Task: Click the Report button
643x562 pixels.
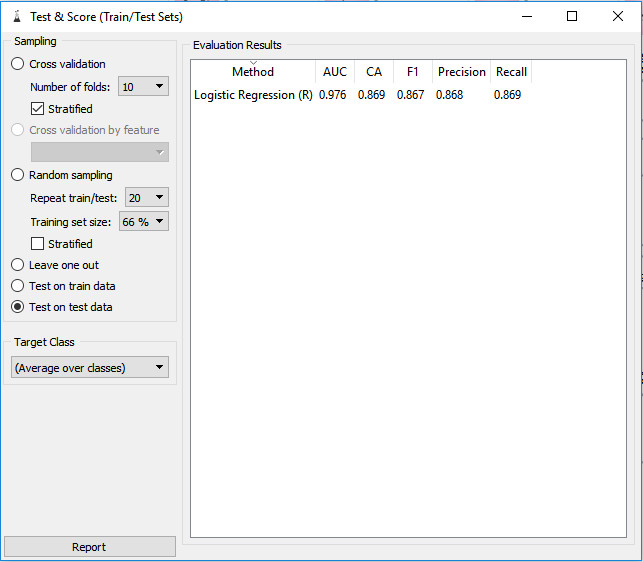Action: tap(90, 547)
